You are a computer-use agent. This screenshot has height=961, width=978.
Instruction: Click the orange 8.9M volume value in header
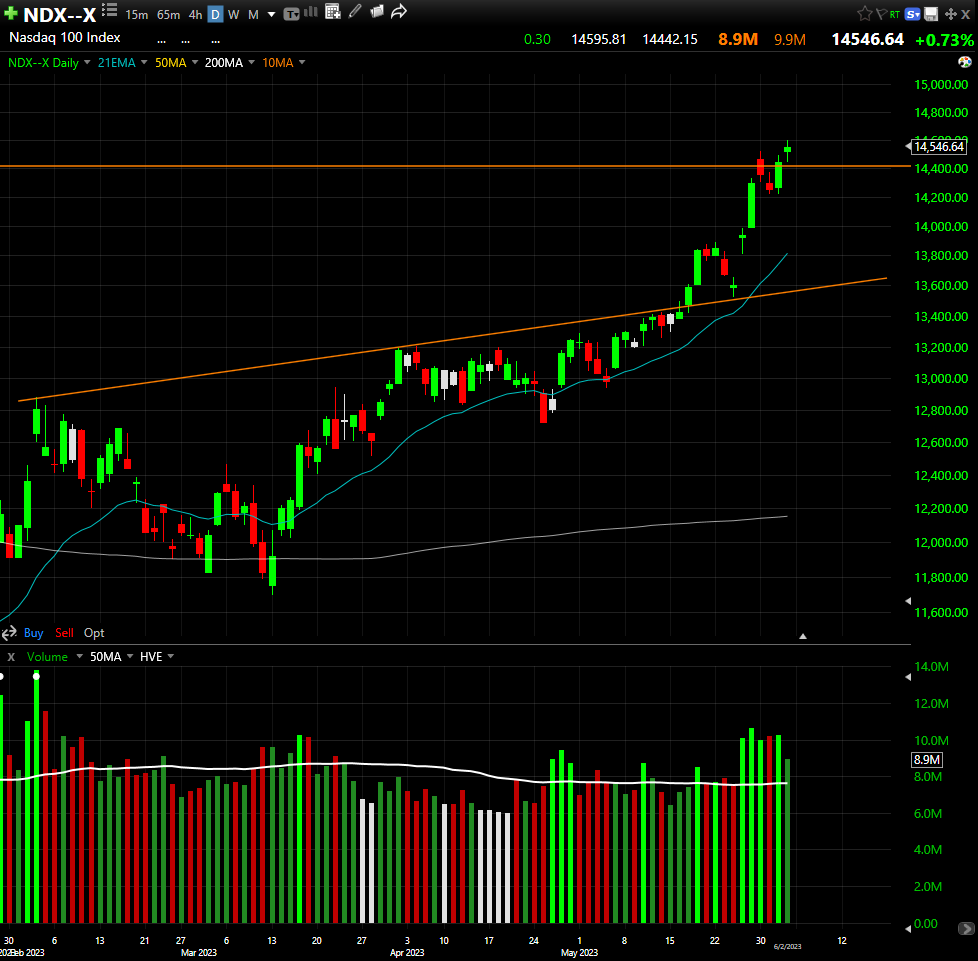[737, 39]
